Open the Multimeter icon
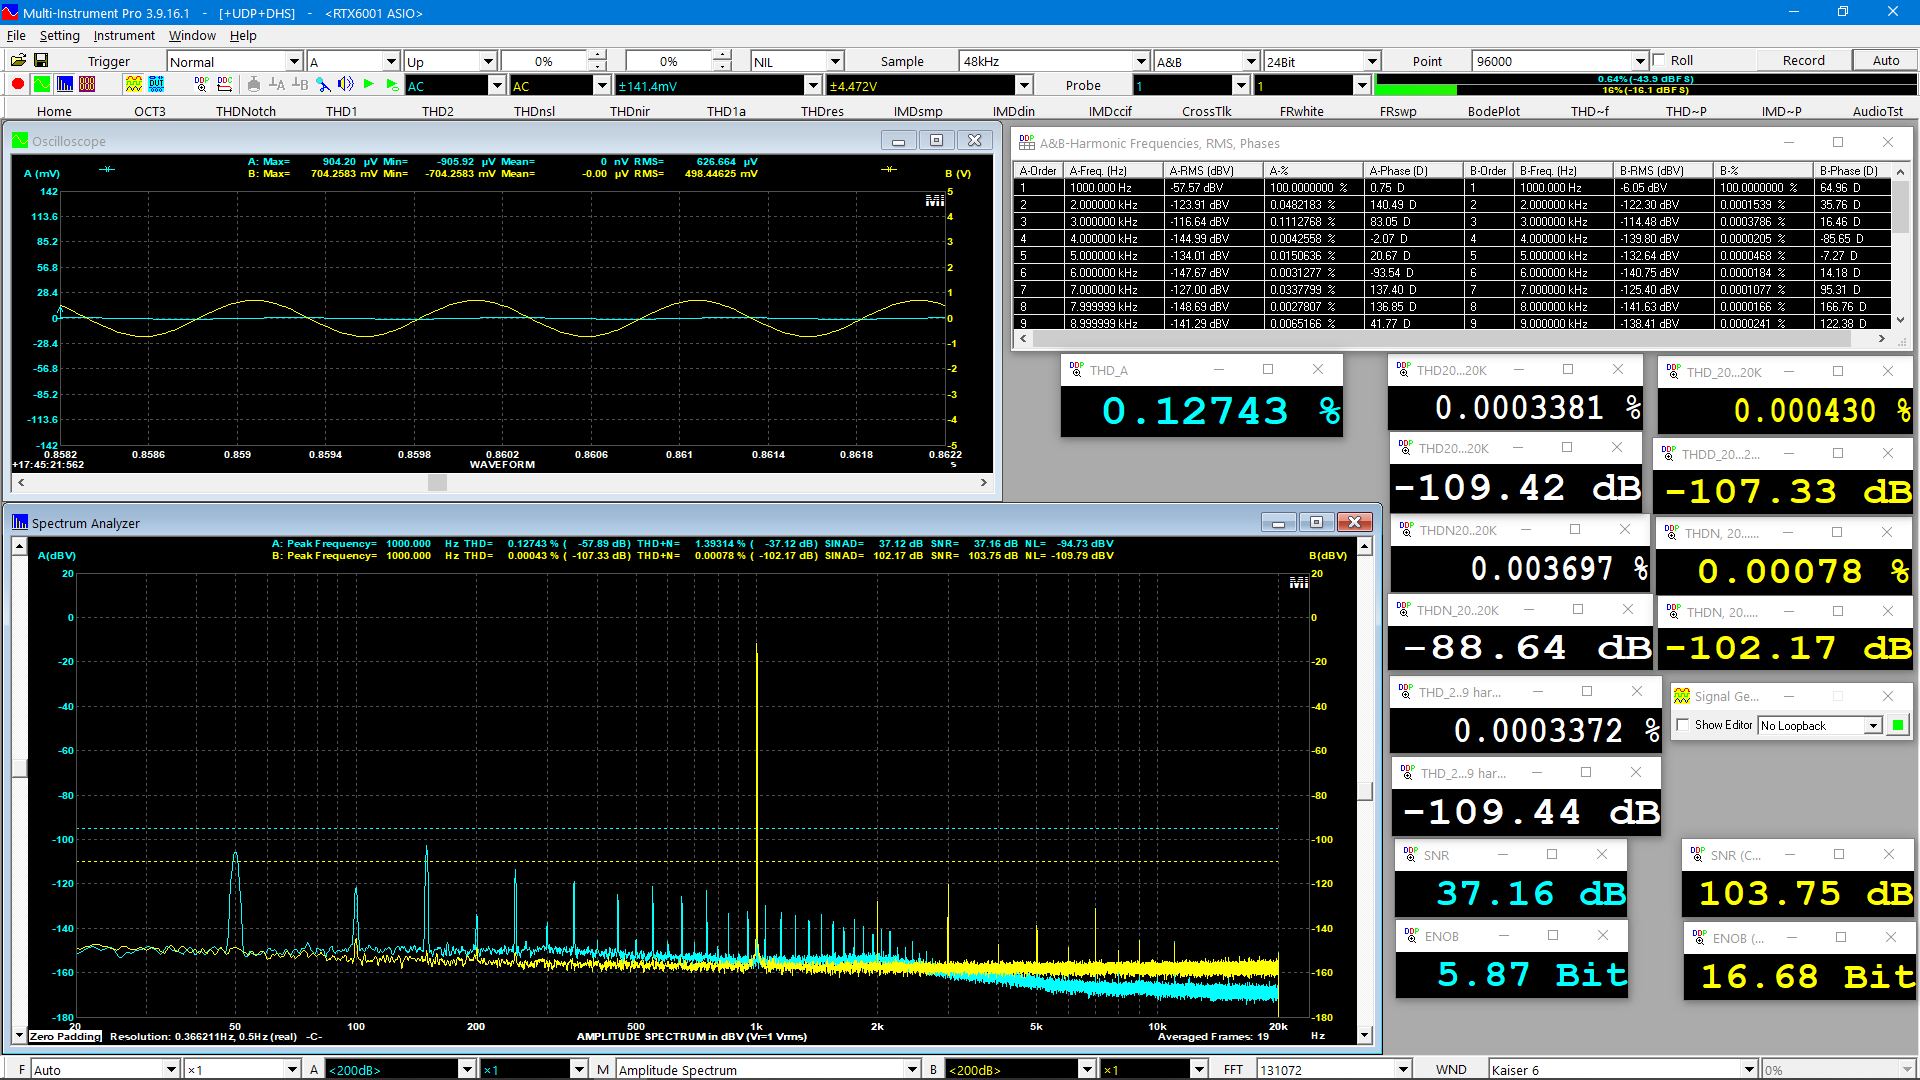The height and width of the screenshot is (1080, 1920). coord(87,85)
